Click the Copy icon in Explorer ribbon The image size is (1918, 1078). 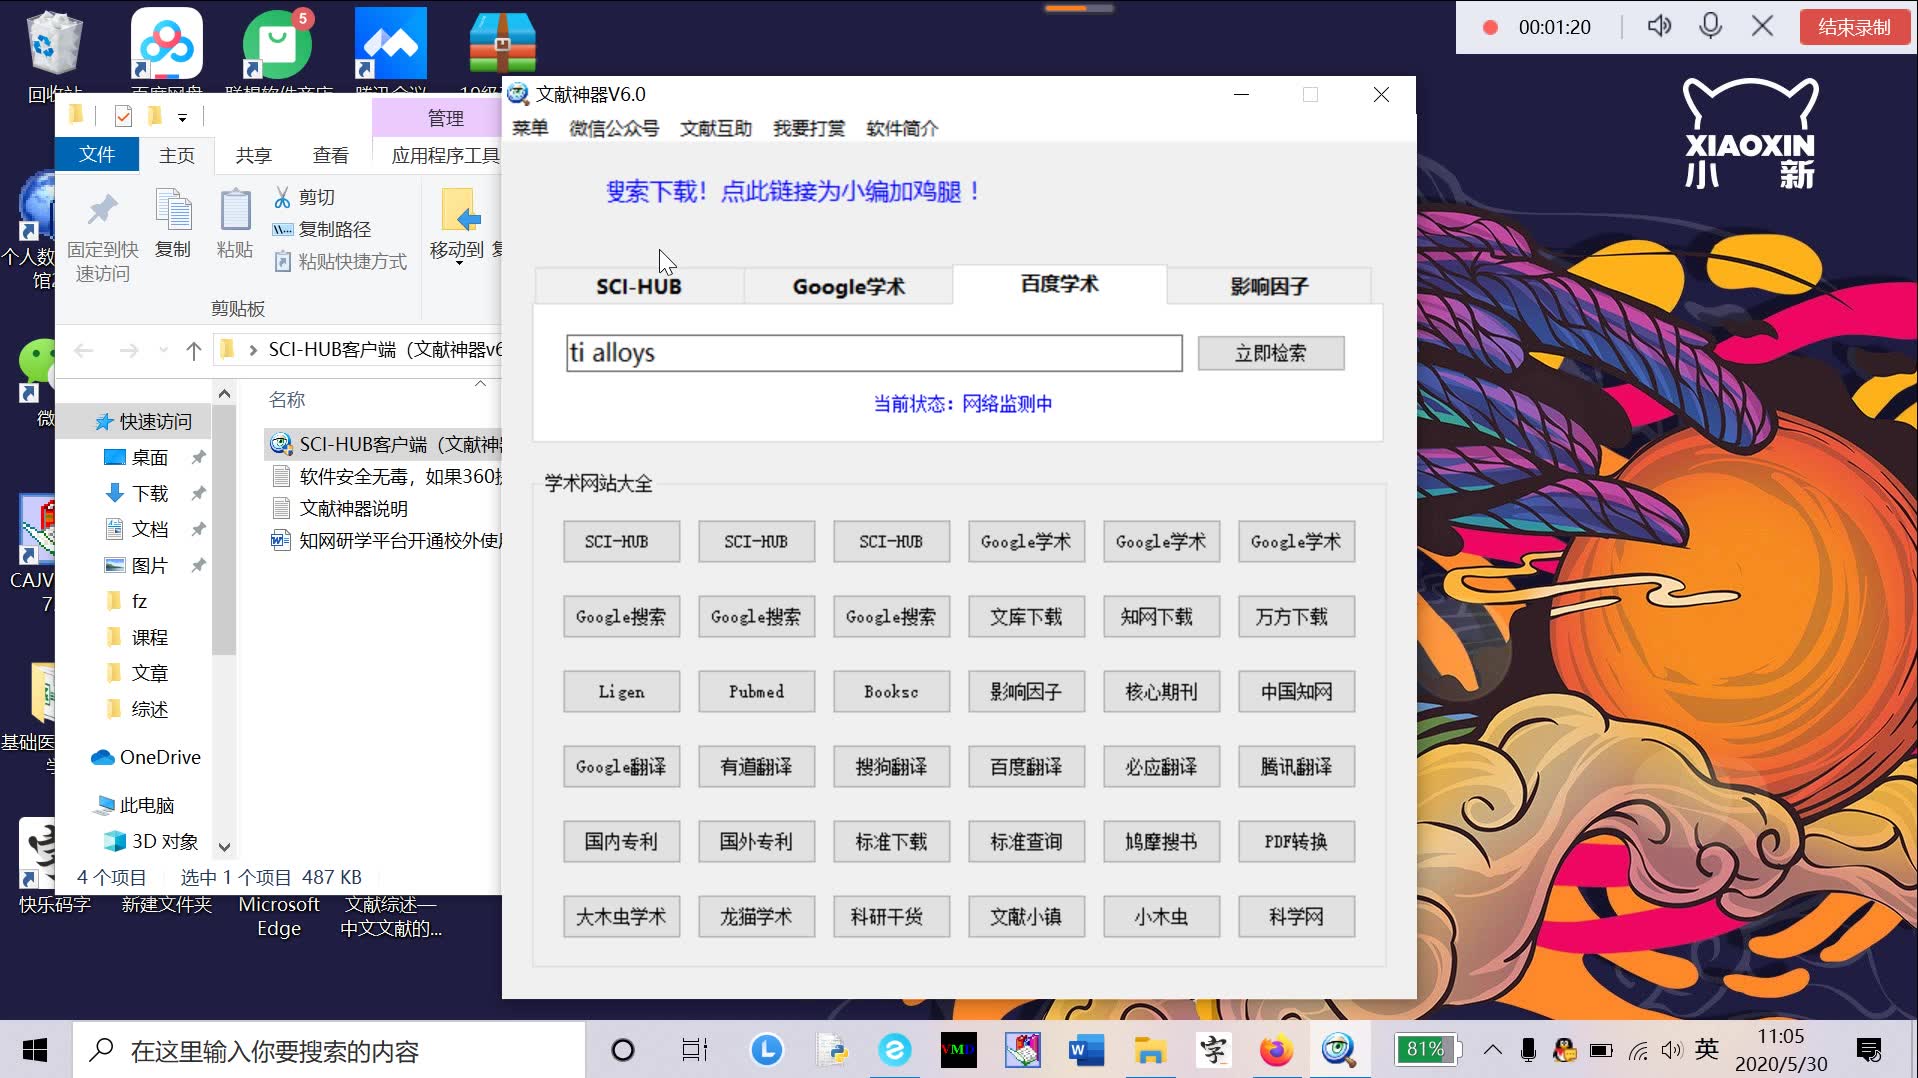[x=173, y=211]
